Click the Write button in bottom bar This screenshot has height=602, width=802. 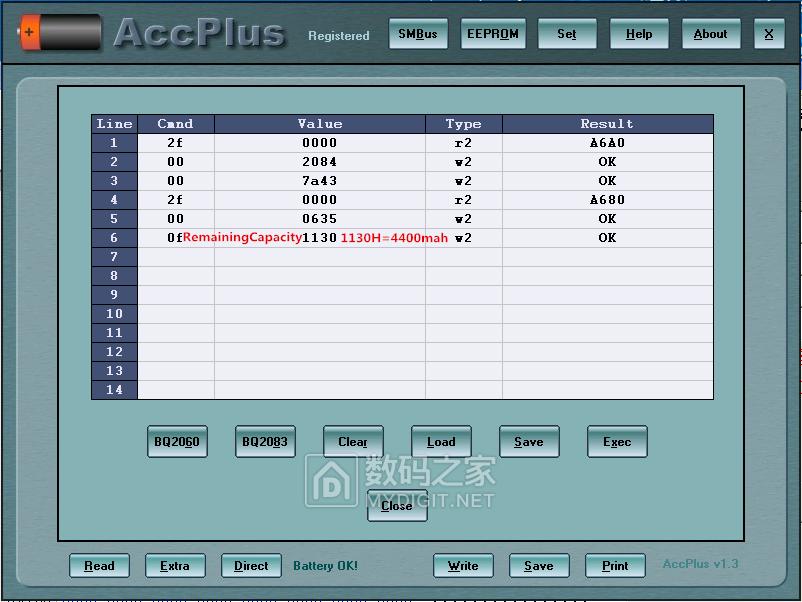(x=463, y=566)
